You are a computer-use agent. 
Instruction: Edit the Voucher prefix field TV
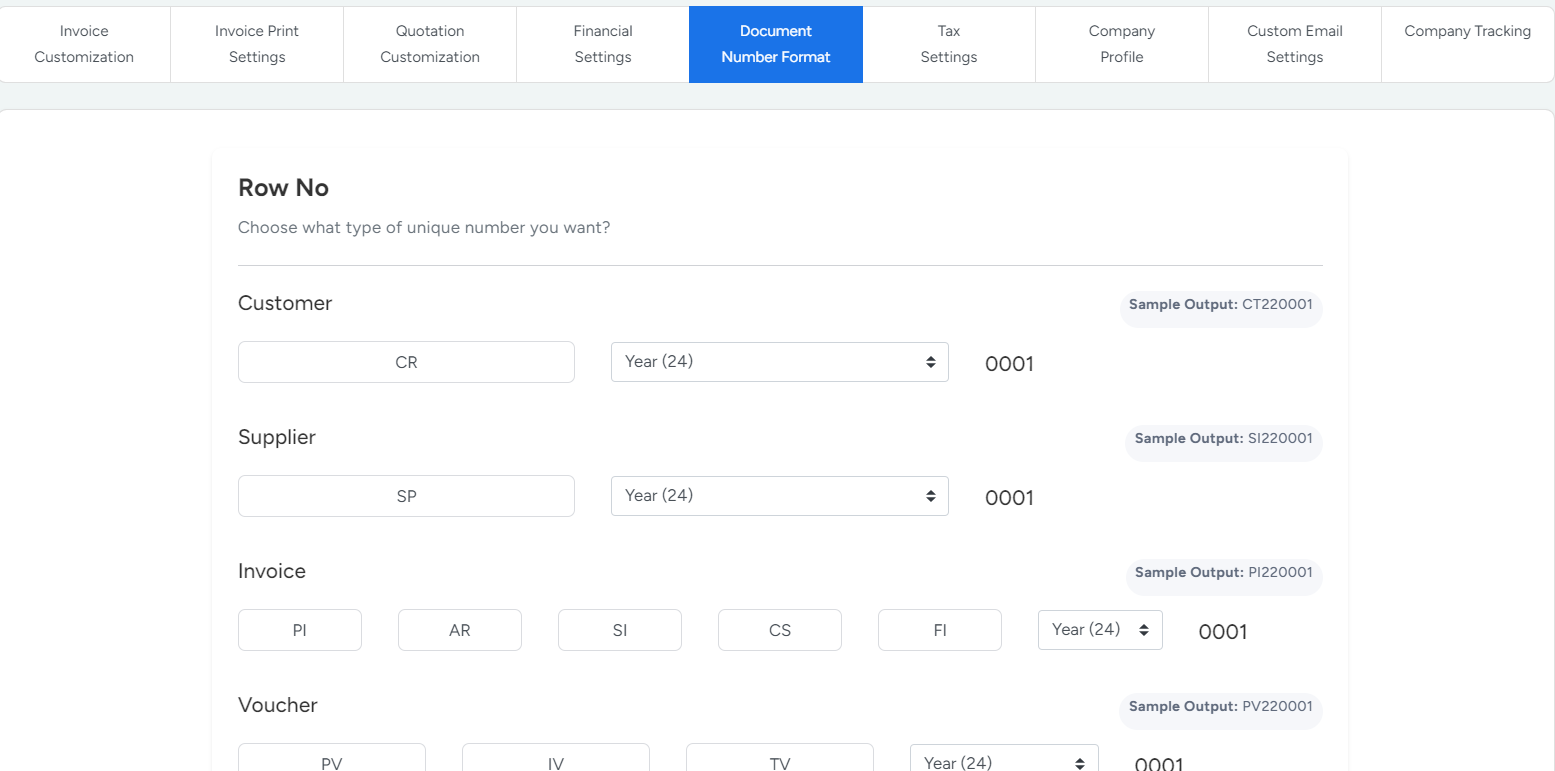(780, 758)
